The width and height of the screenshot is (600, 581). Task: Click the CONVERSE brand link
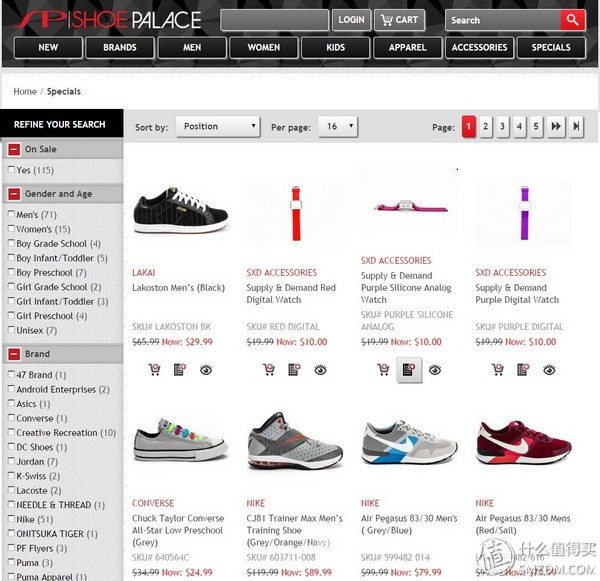(x=153, y=503)
